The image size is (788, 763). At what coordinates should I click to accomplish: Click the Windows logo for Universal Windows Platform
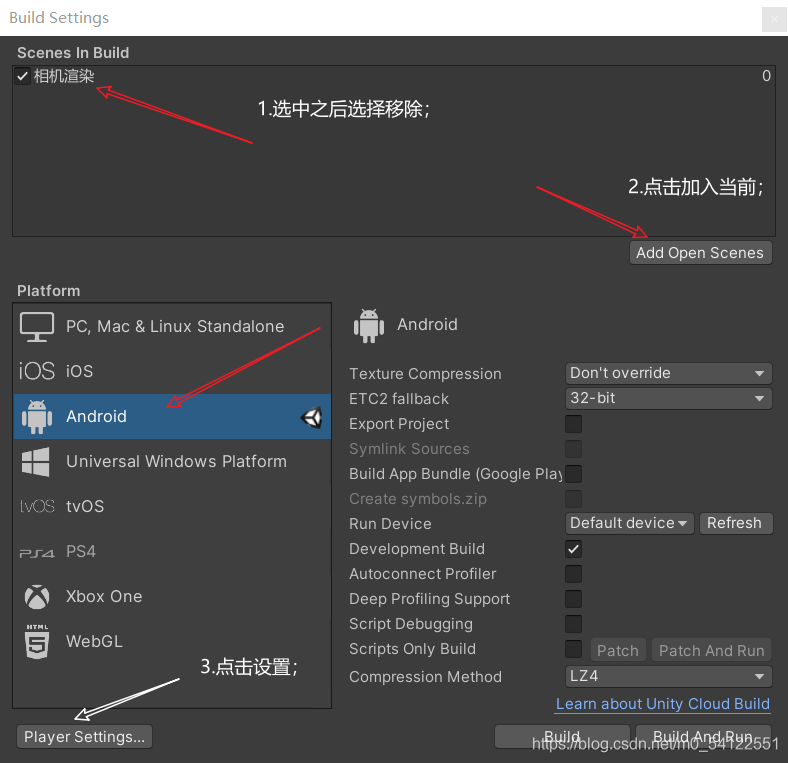point(36,461)
